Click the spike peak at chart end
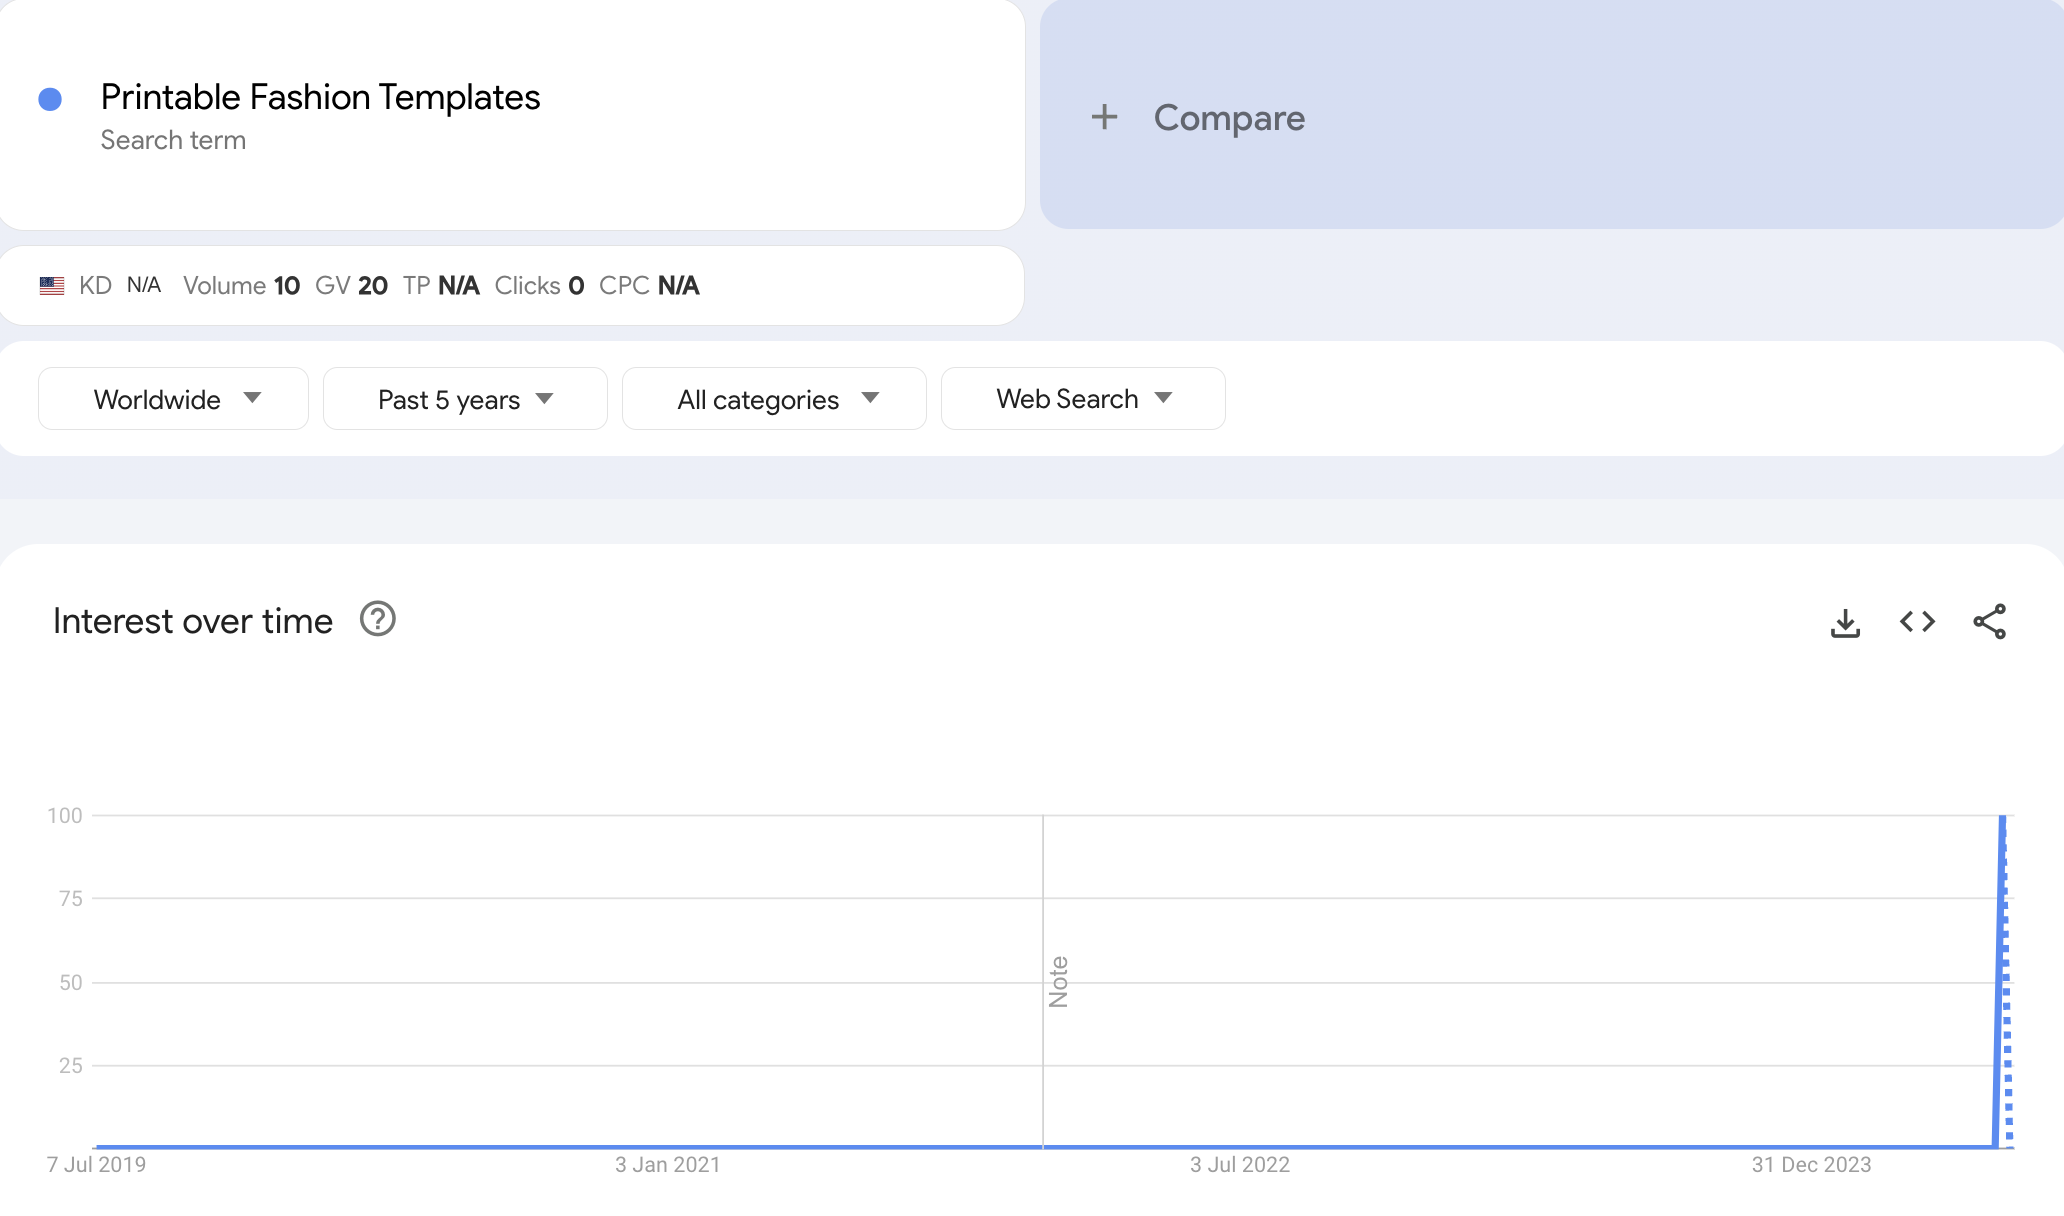The width and height of the screenshot is (2064, 1216). pyautogui.click(x=2002, y=819)
